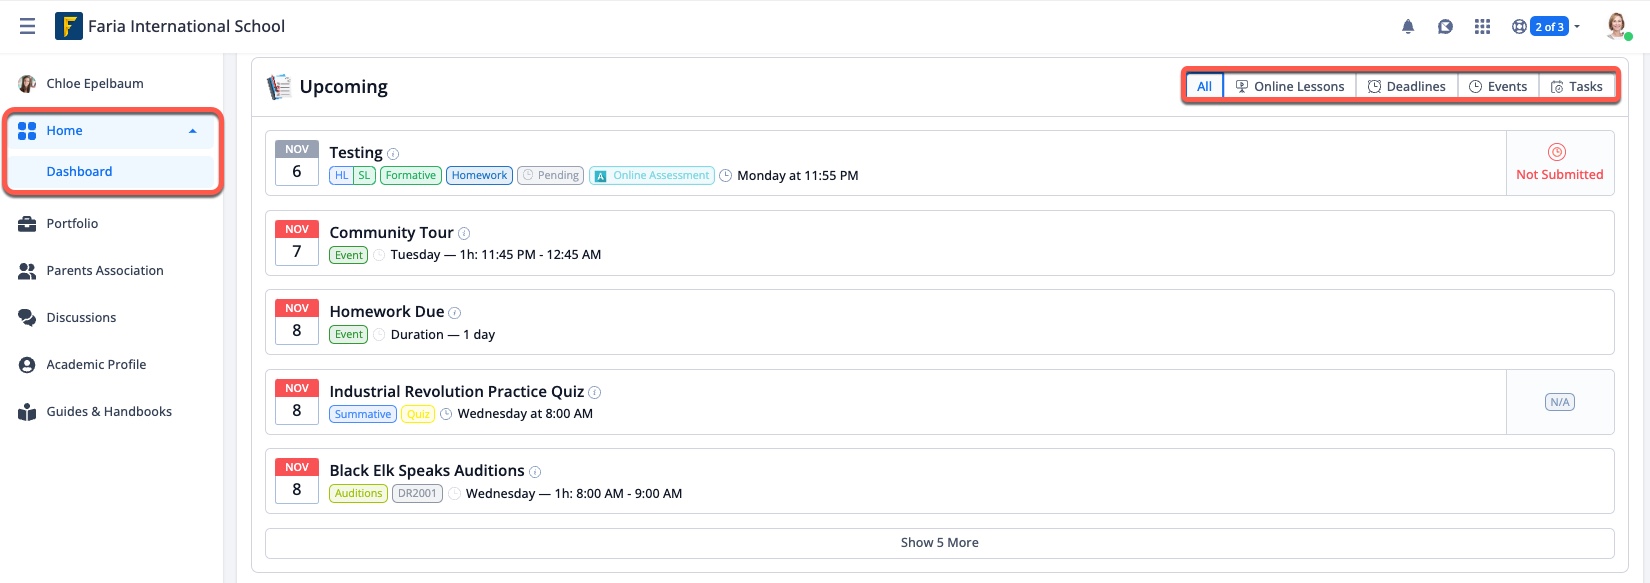Select Dashboard under Home

79,172
